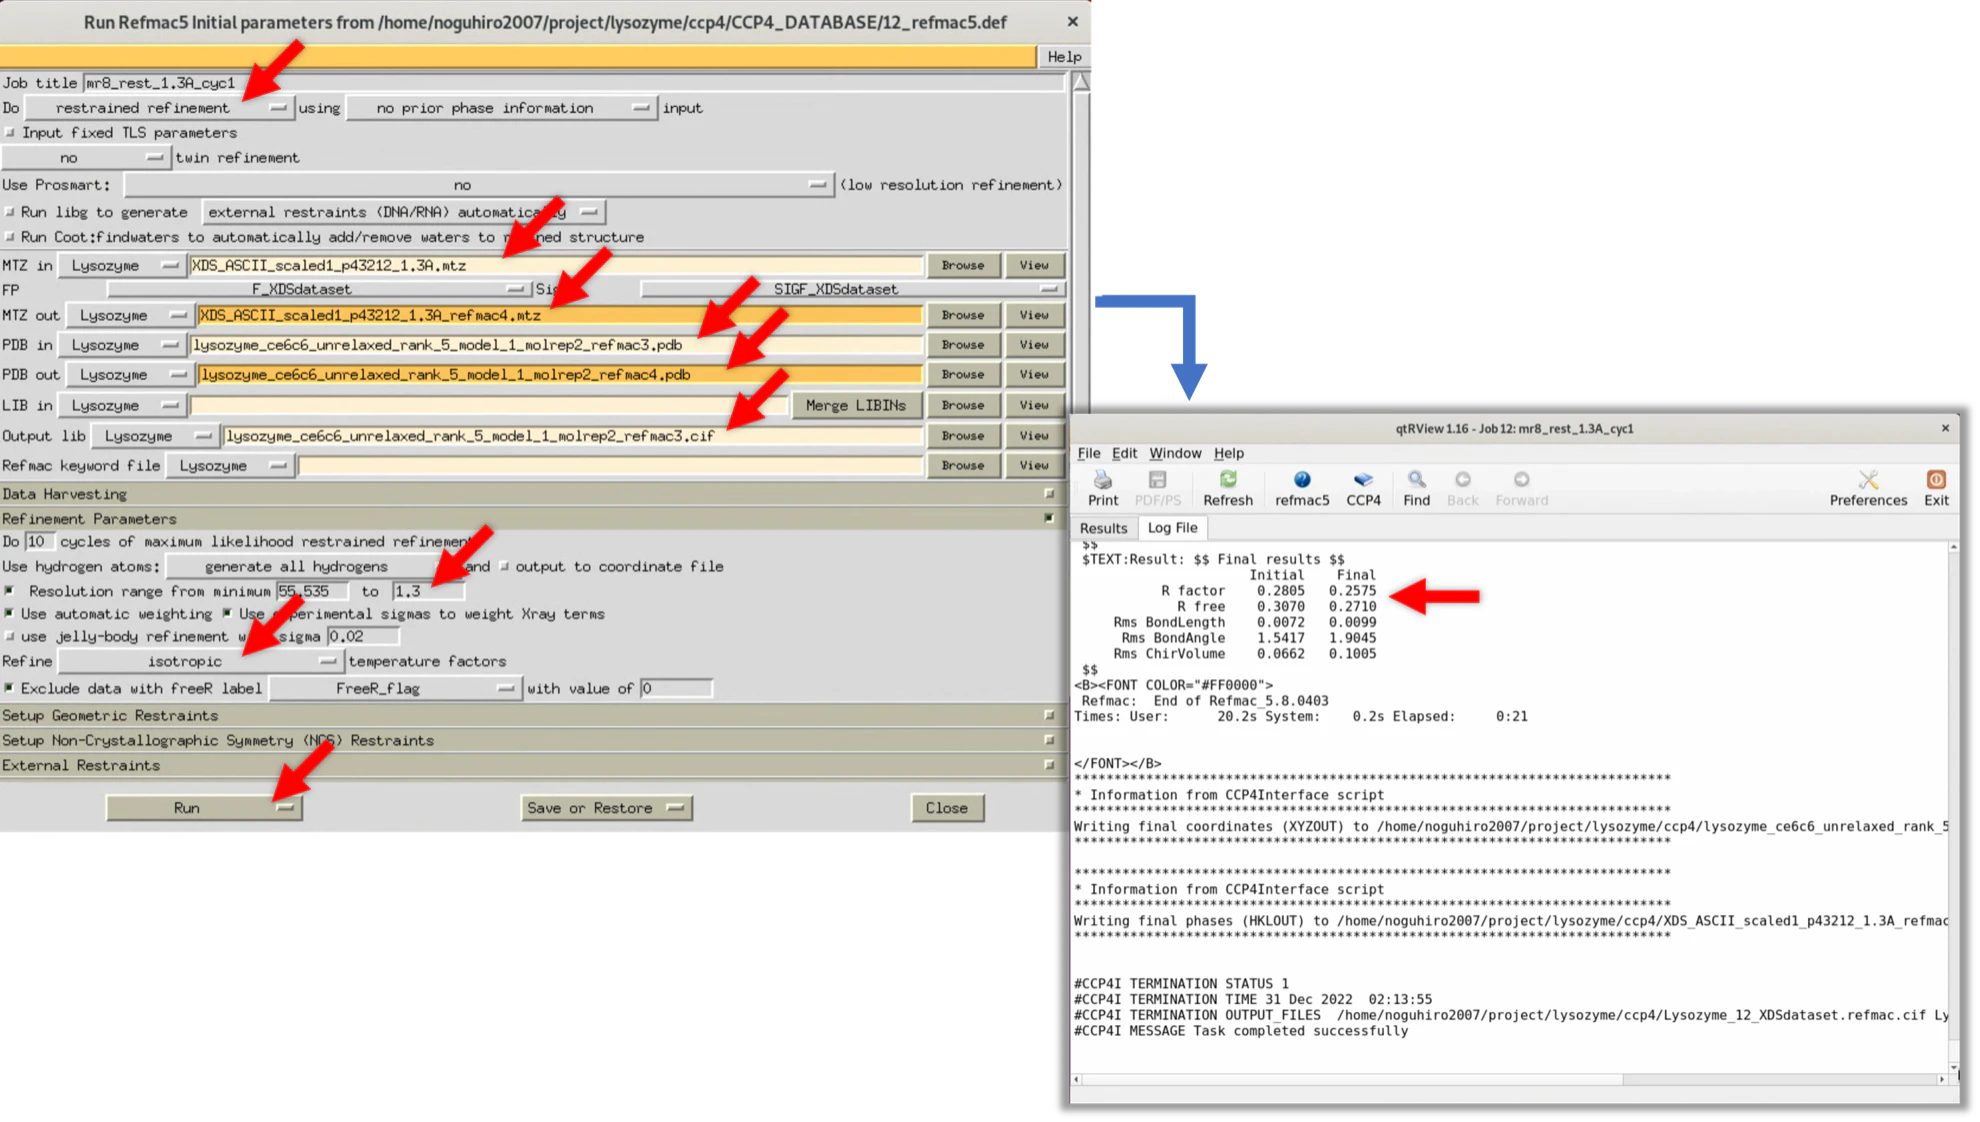Open the twin refinement dropdown
The width and height of the screenshot is (1980, 1122).
[x=85, y=158]
